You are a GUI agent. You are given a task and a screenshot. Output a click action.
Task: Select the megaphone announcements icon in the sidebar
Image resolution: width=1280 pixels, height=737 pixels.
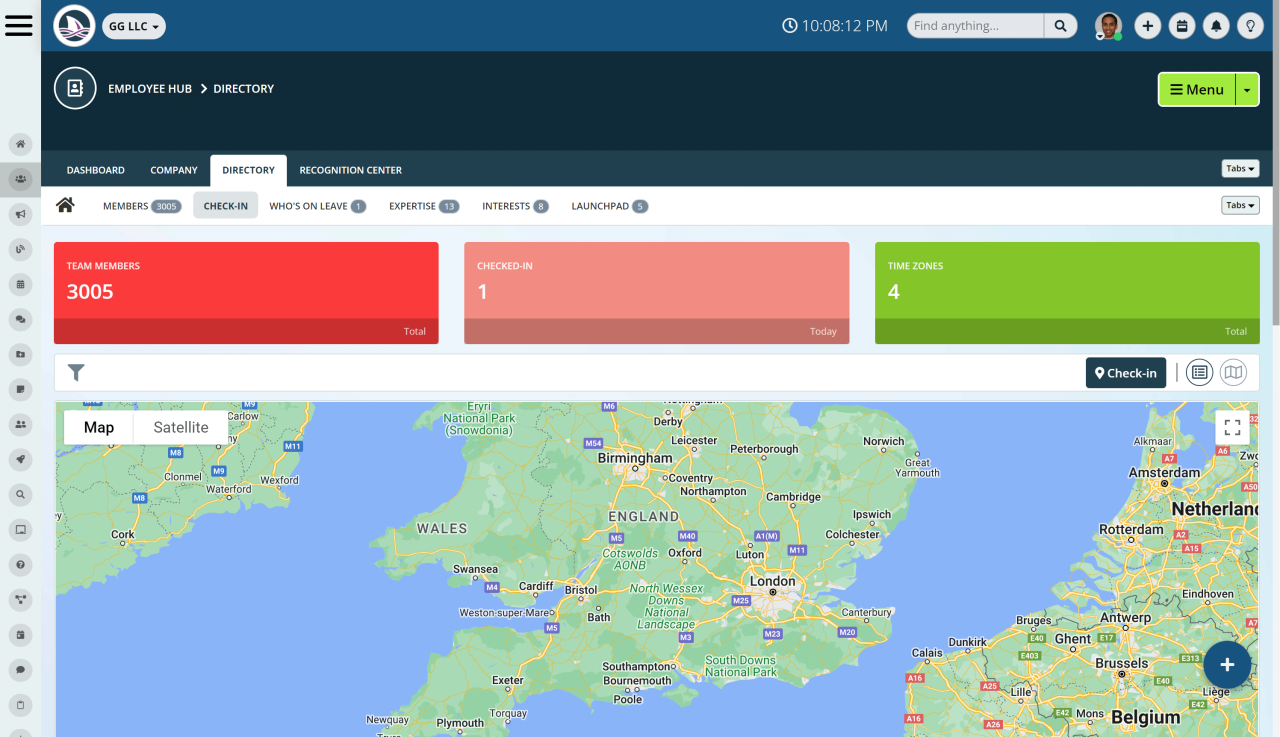coord(20,214)
